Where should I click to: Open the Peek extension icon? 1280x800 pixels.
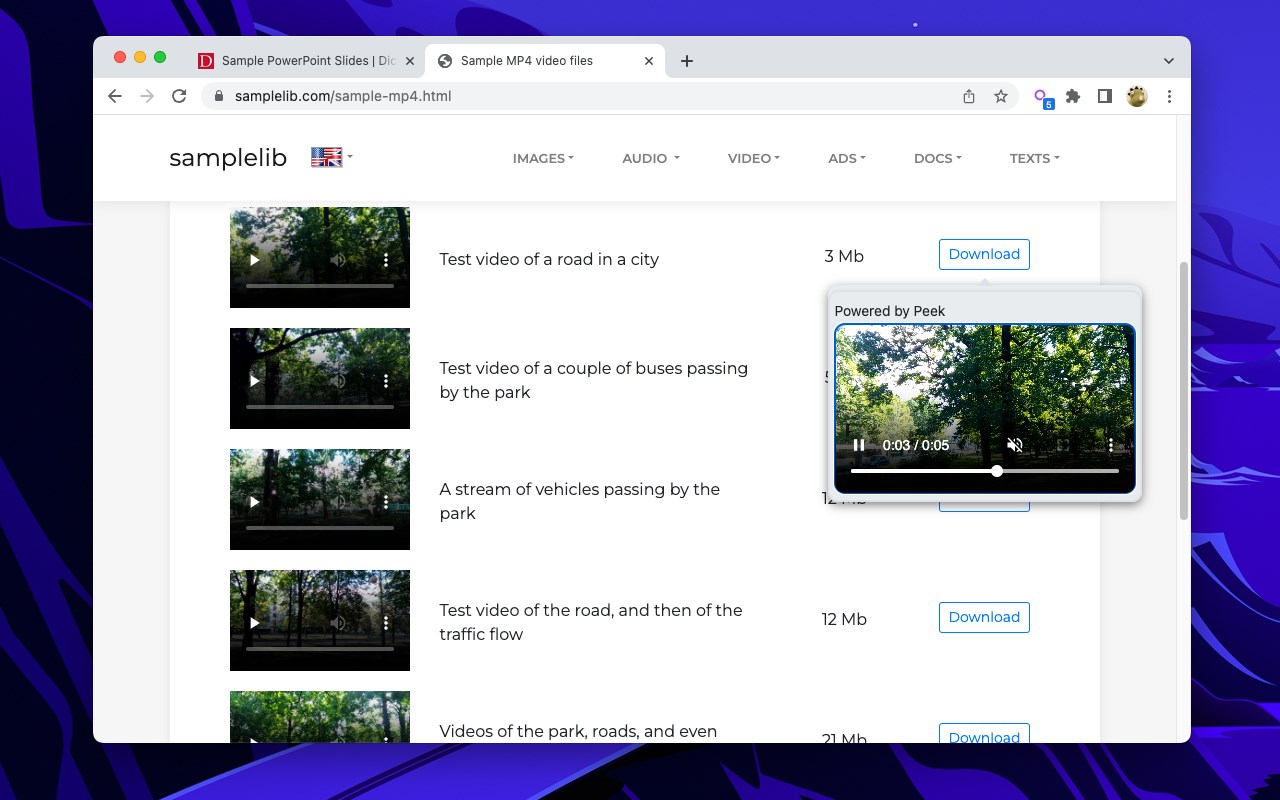click(1042, 97)
